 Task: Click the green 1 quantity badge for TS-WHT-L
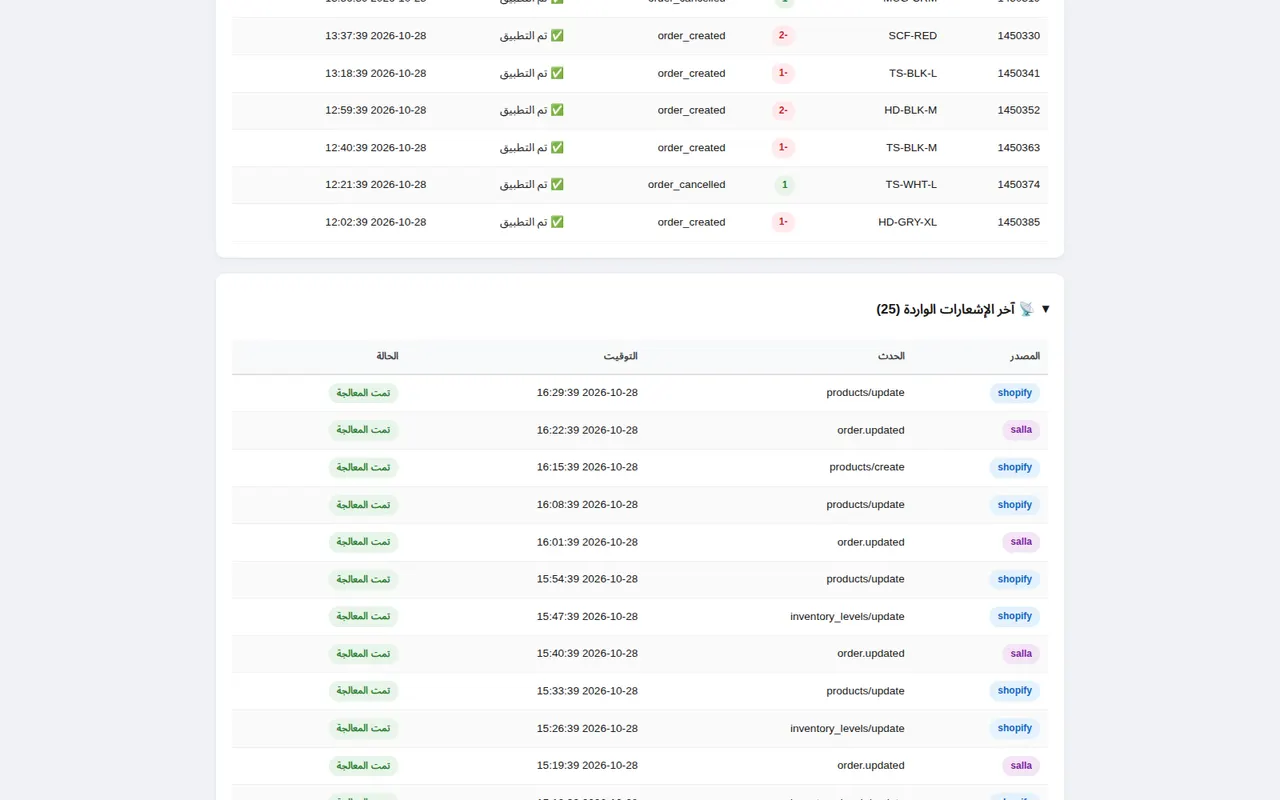tap(785, 184)
